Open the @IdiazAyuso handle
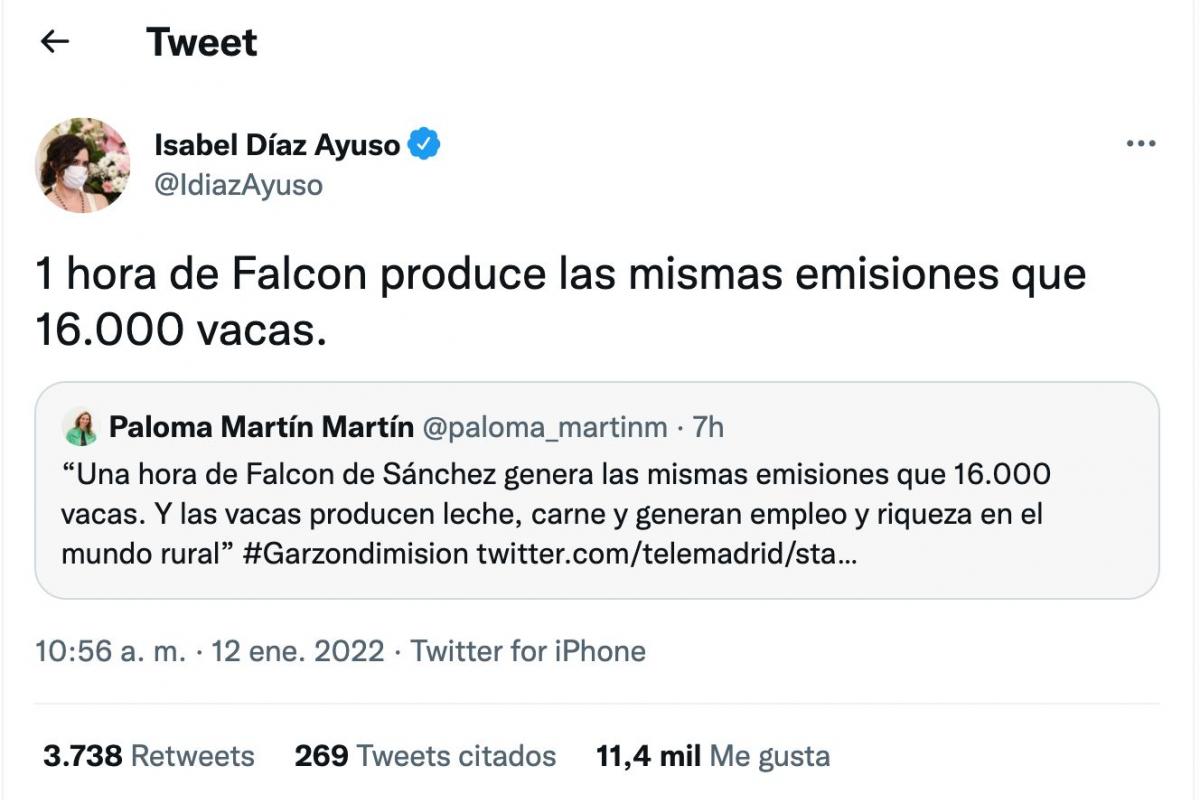Screen dimensions: 1200x800 coord(238,185)
